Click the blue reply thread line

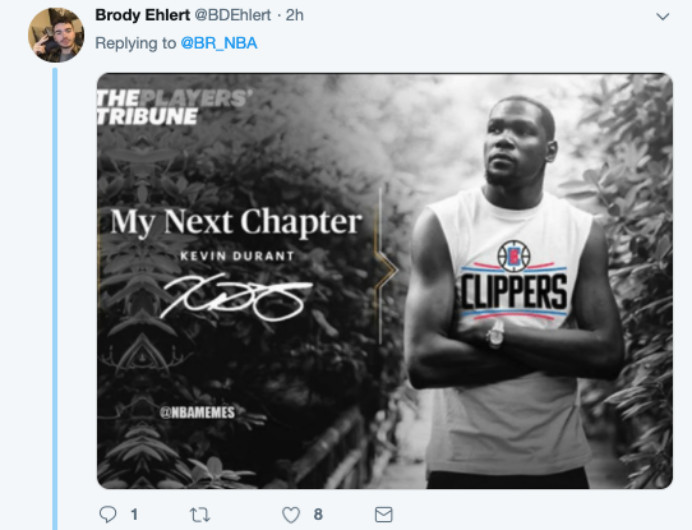[56, 300]
